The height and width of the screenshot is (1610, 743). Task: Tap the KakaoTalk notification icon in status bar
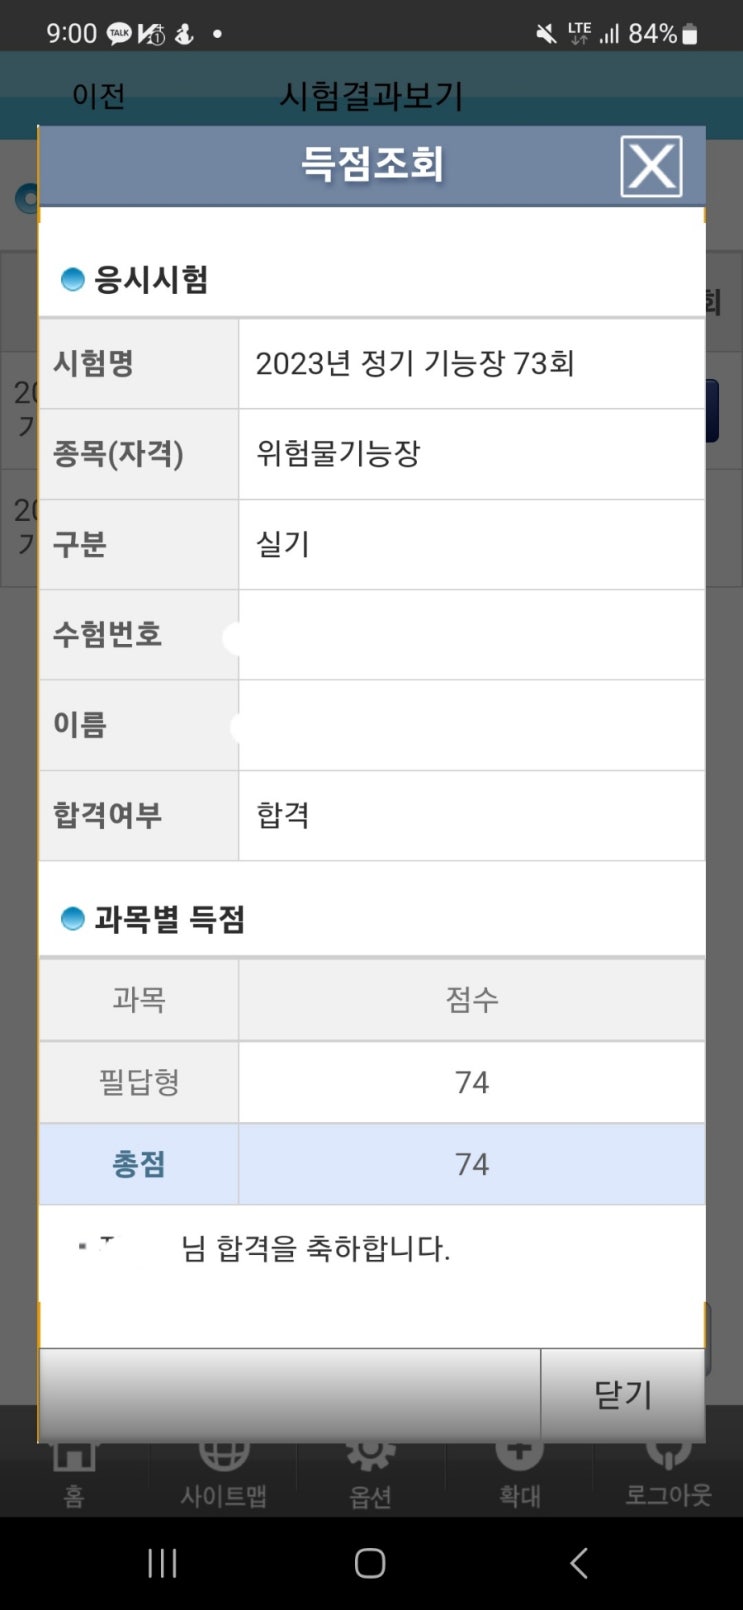coord(119,34)
